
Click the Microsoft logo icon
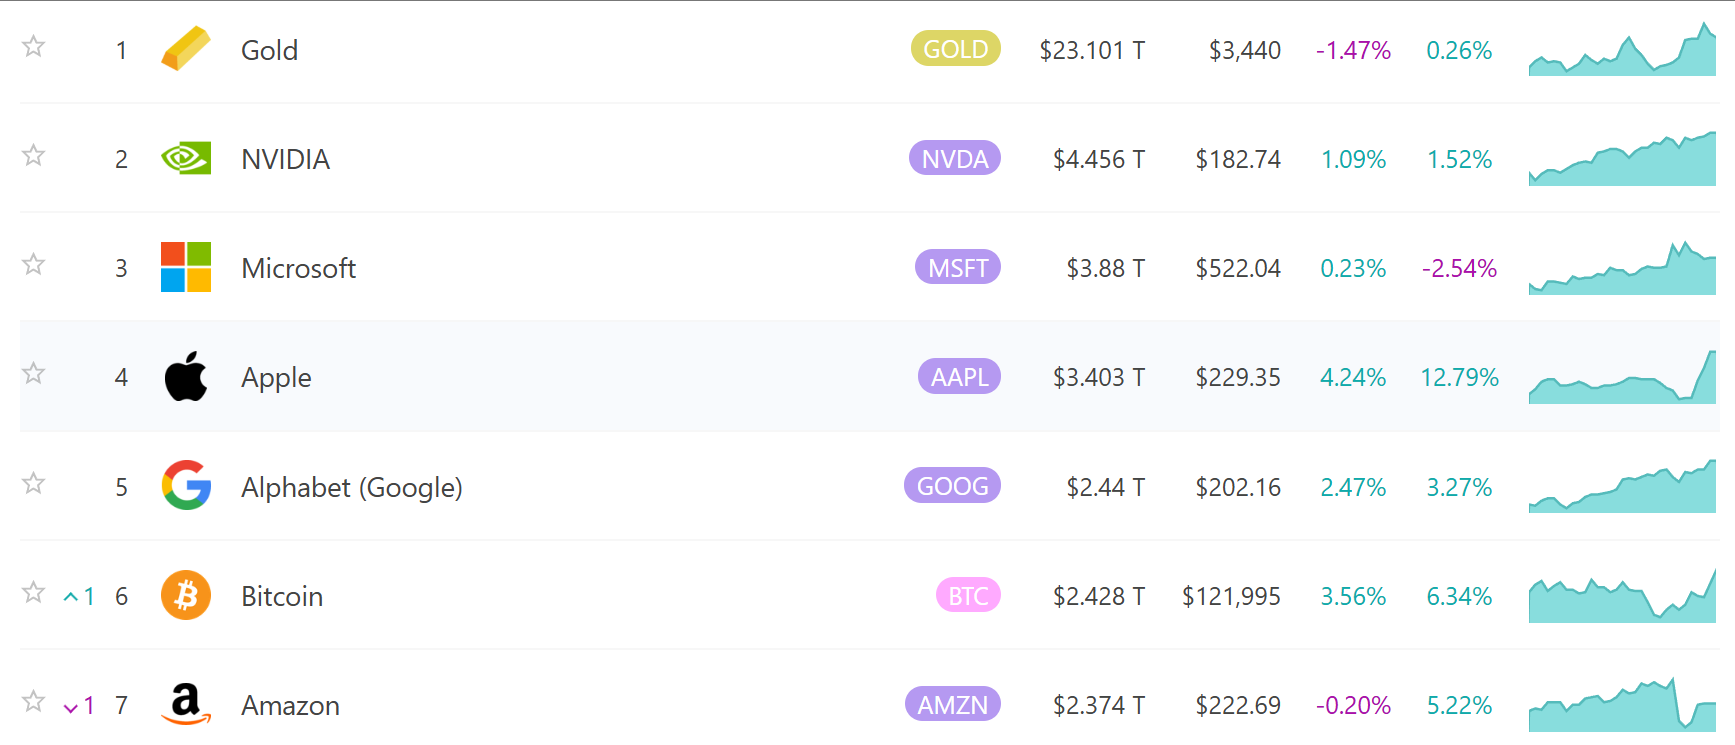[x=186, y=267]
